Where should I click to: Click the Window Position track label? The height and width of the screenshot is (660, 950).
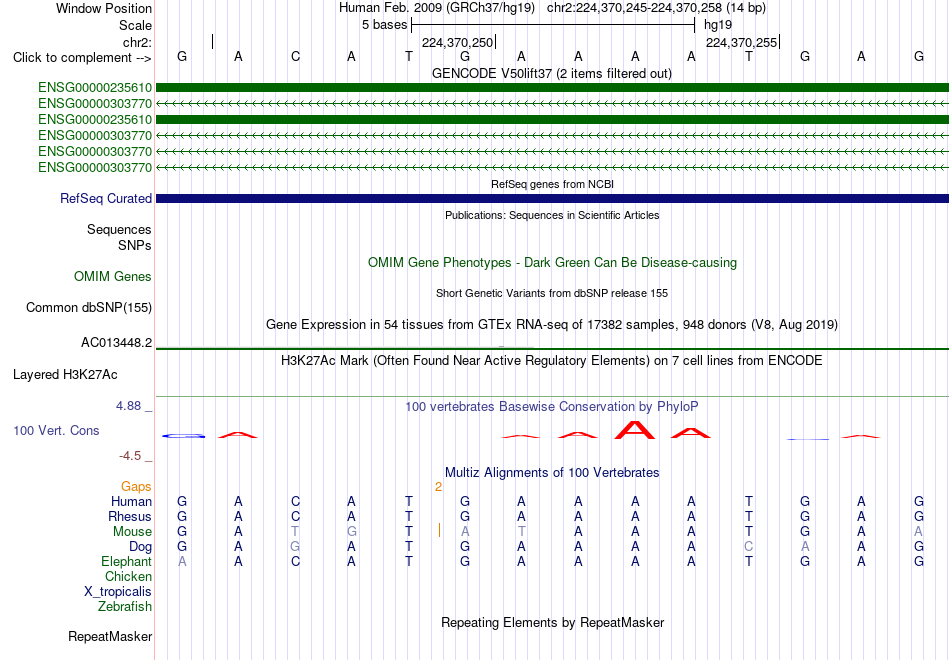click(x=104, y=8)
